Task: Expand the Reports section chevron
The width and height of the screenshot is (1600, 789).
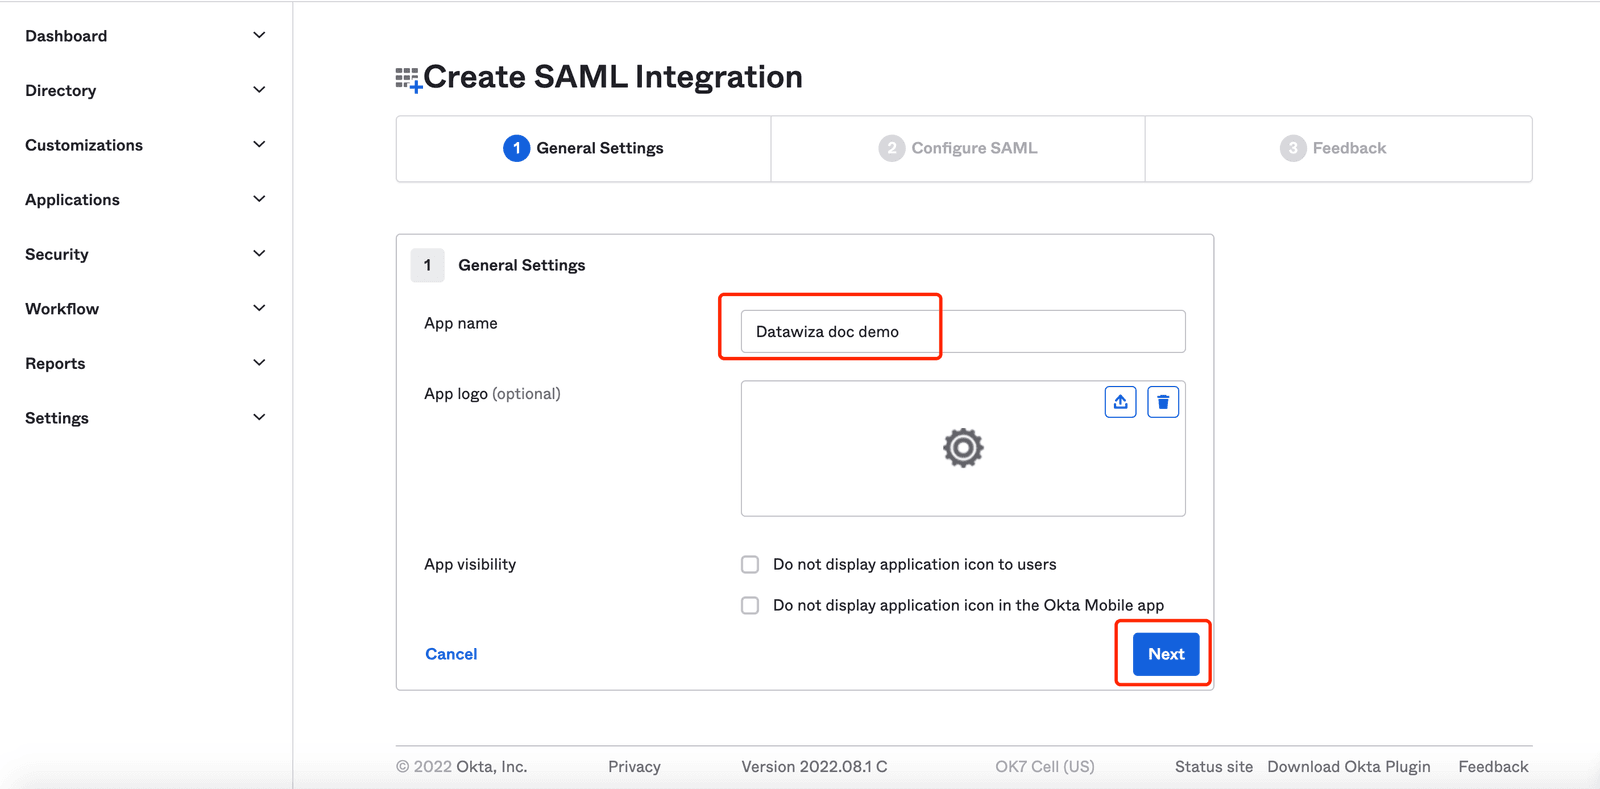Action: (259, 362)
